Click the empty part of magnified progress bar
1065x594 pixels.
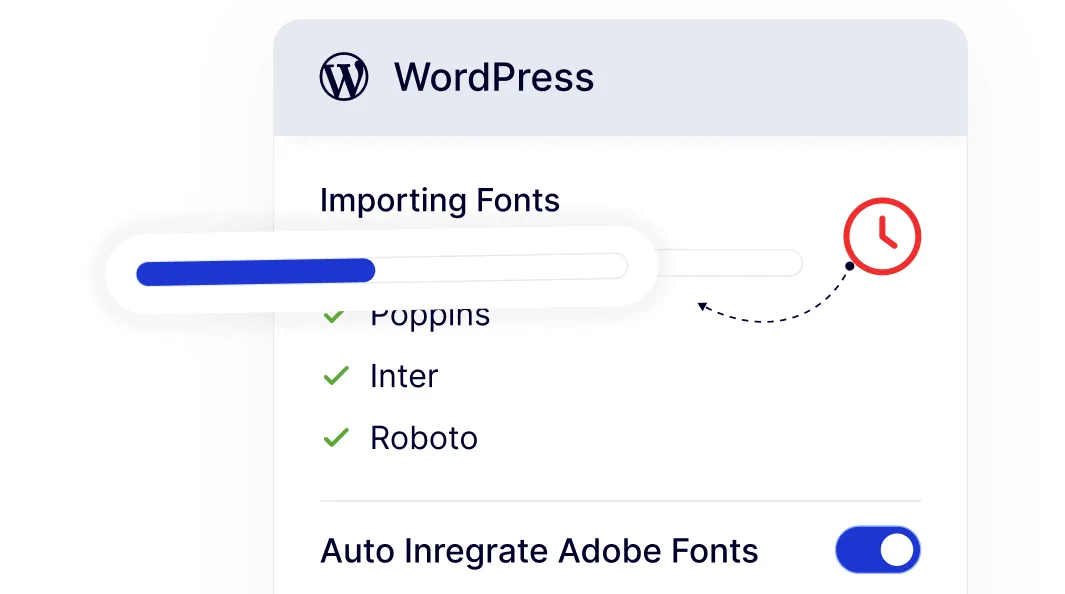(x=500, y=267)
